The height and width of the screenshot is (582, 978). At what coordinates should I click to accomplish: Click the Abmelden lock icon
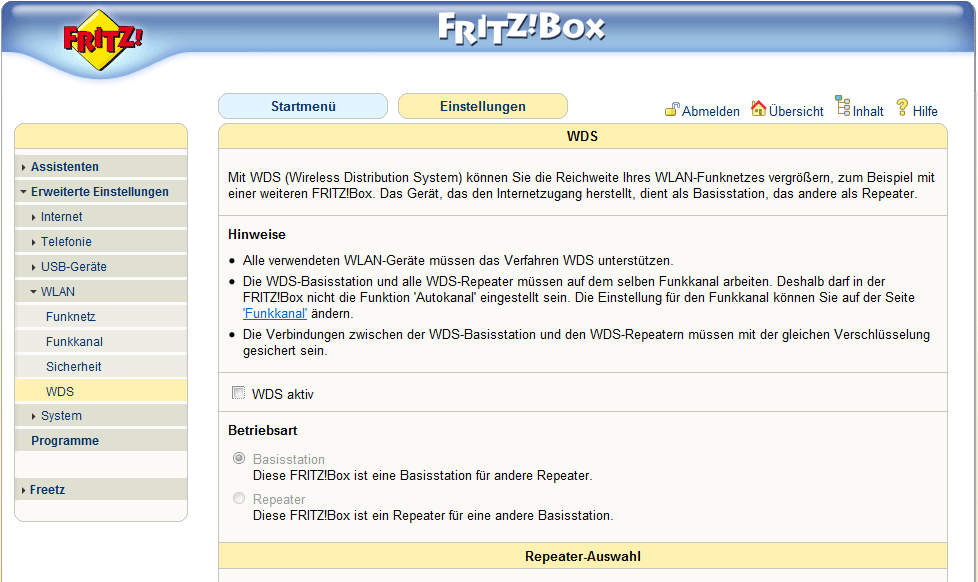tap(672, 110)
